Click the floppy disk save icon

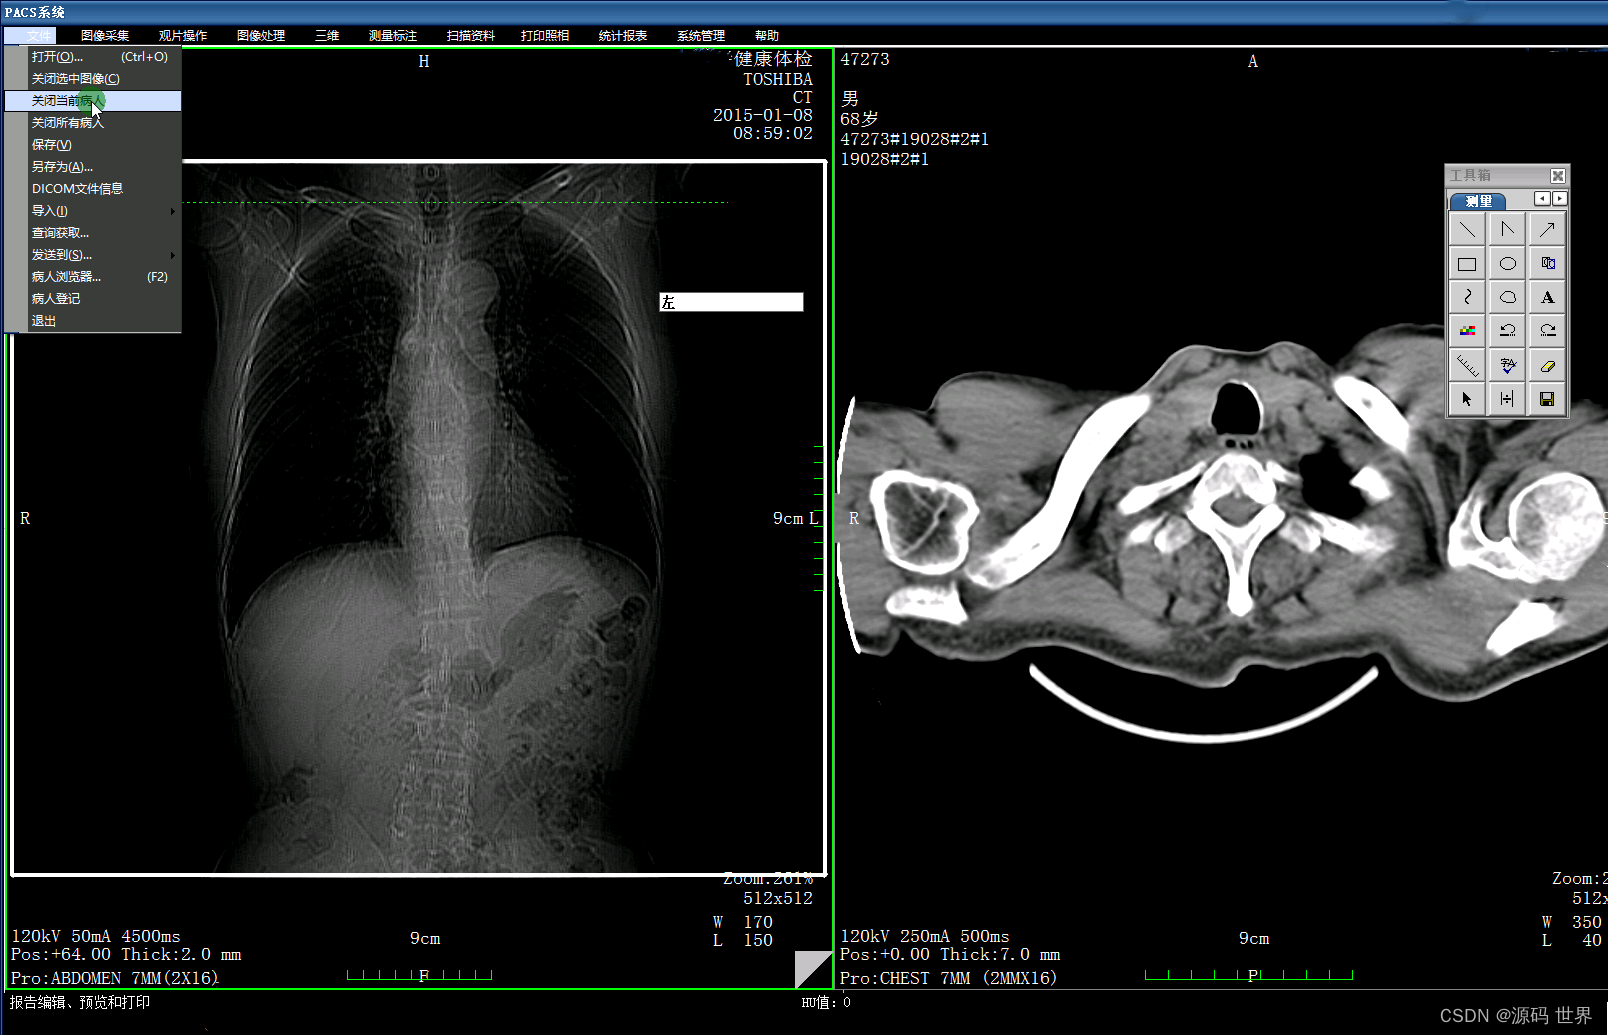1547,399
